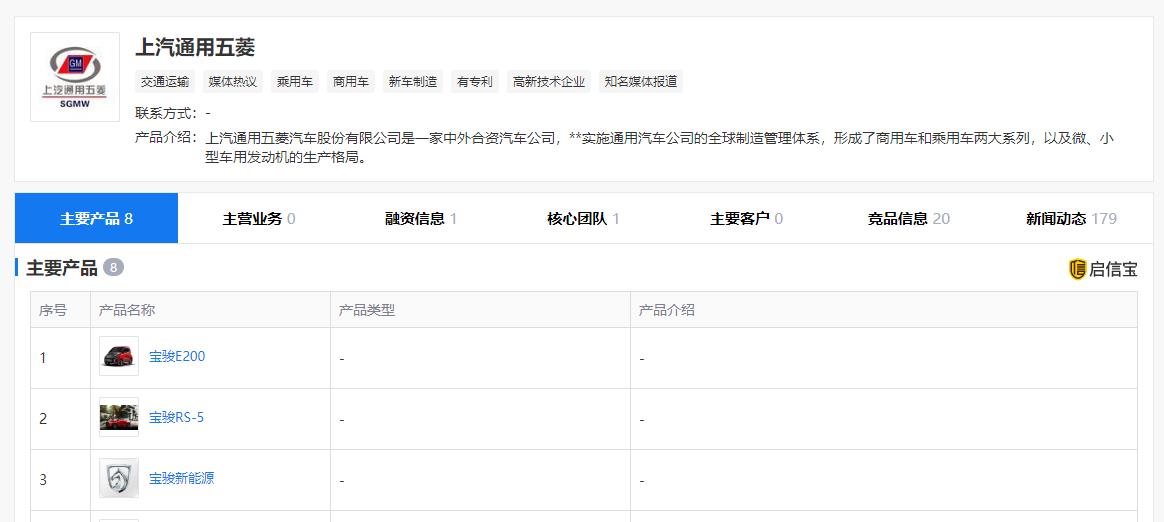Click the 有专利 tag

tap(475, 82)
